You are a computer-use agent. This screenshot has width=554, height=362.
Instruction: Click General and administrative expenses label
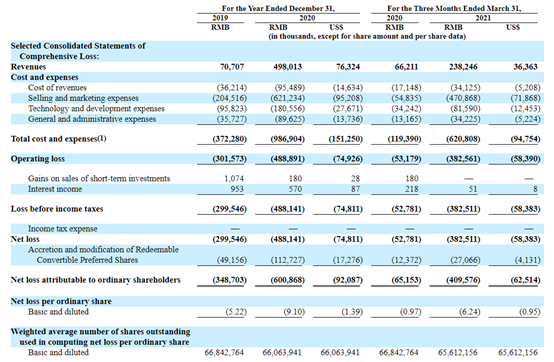coord(92,119)
